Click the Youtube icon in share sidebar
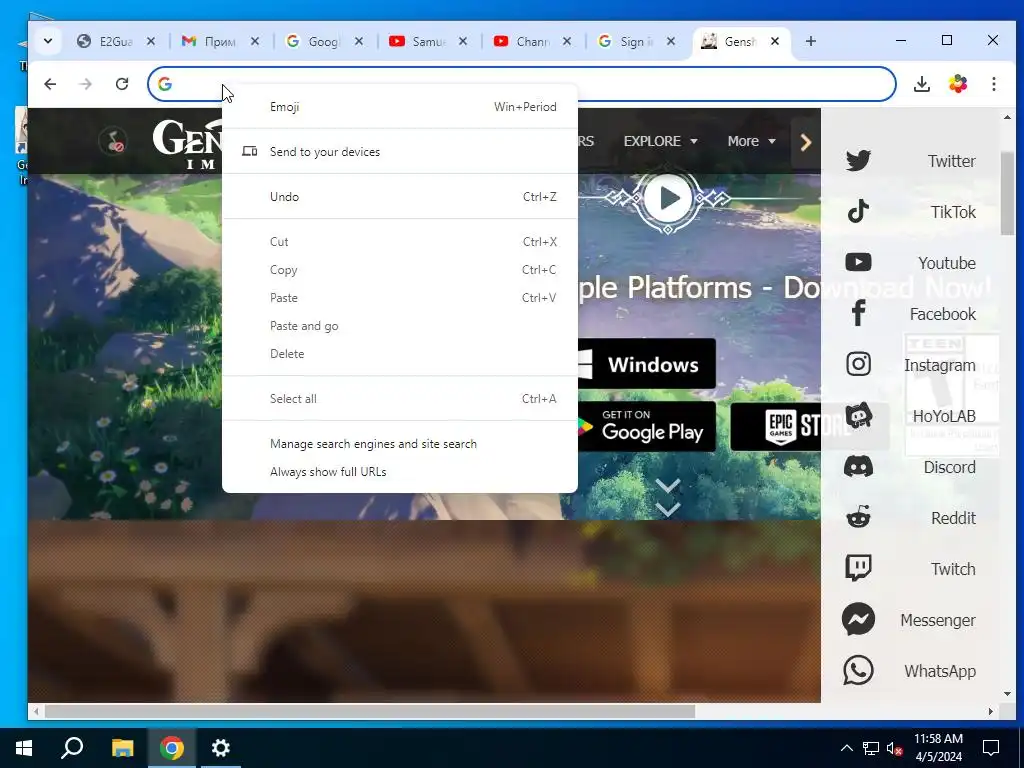 tap(858, 263)
